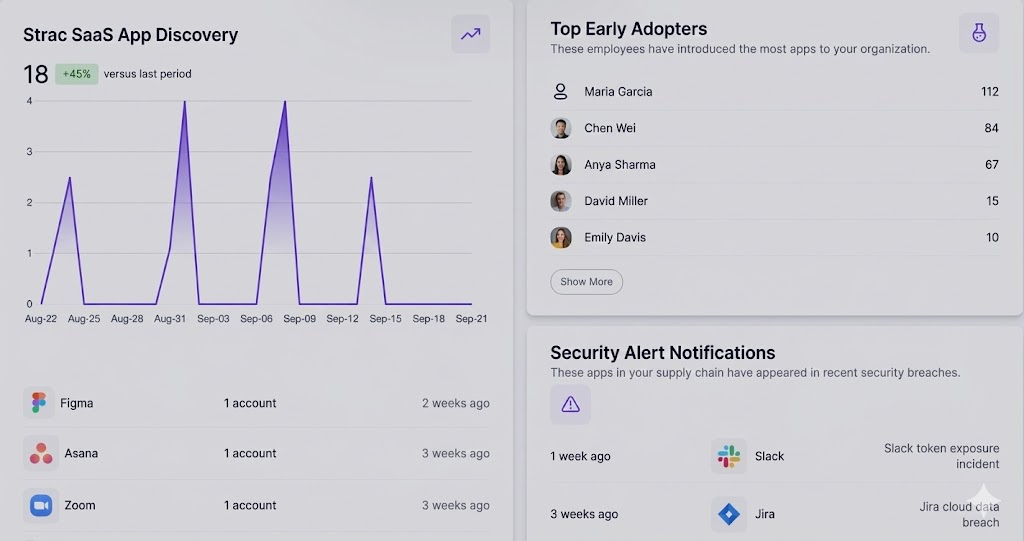Click '2 weeks ago' in the Figma row
The image size is (1024, 541).
pyautogui.click(x=455, y=403)
